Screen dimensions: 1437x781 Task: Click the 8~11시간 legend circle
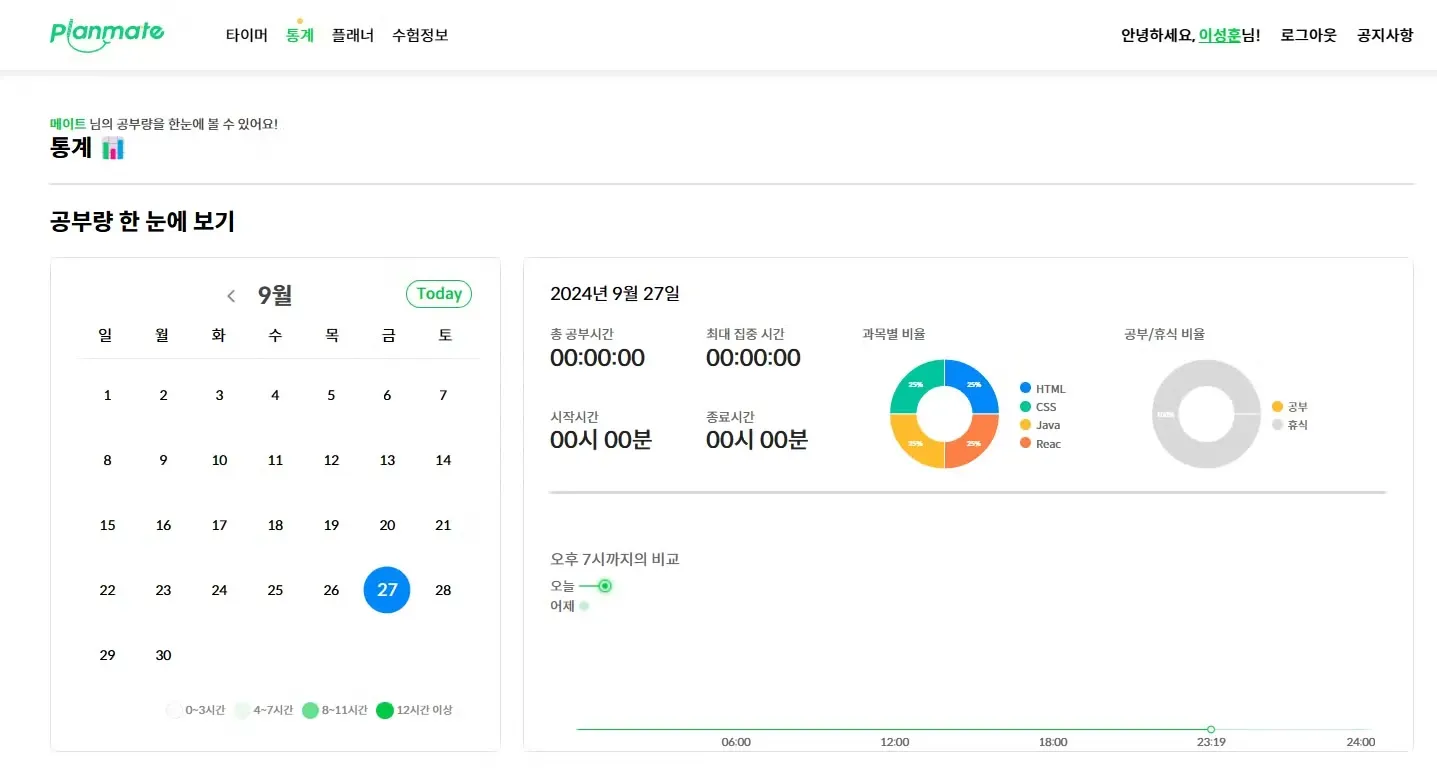click(310, 711)
